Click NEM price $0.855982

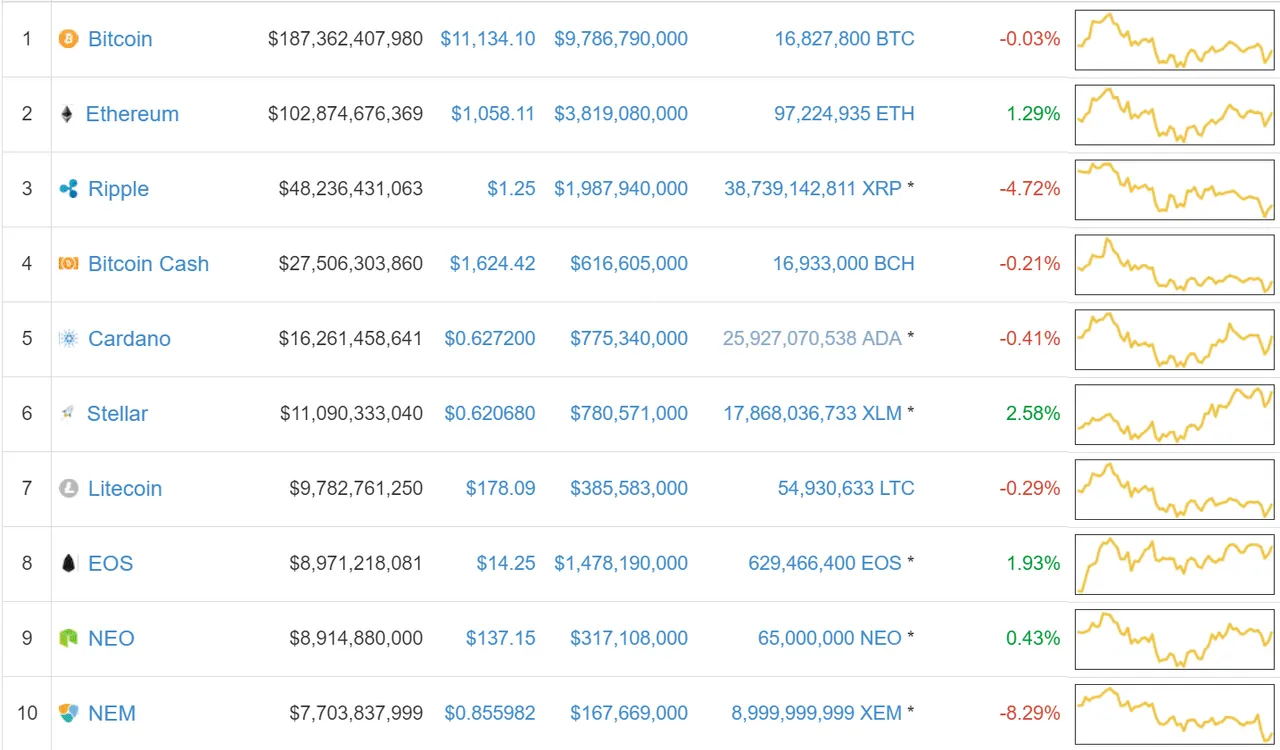490,714
